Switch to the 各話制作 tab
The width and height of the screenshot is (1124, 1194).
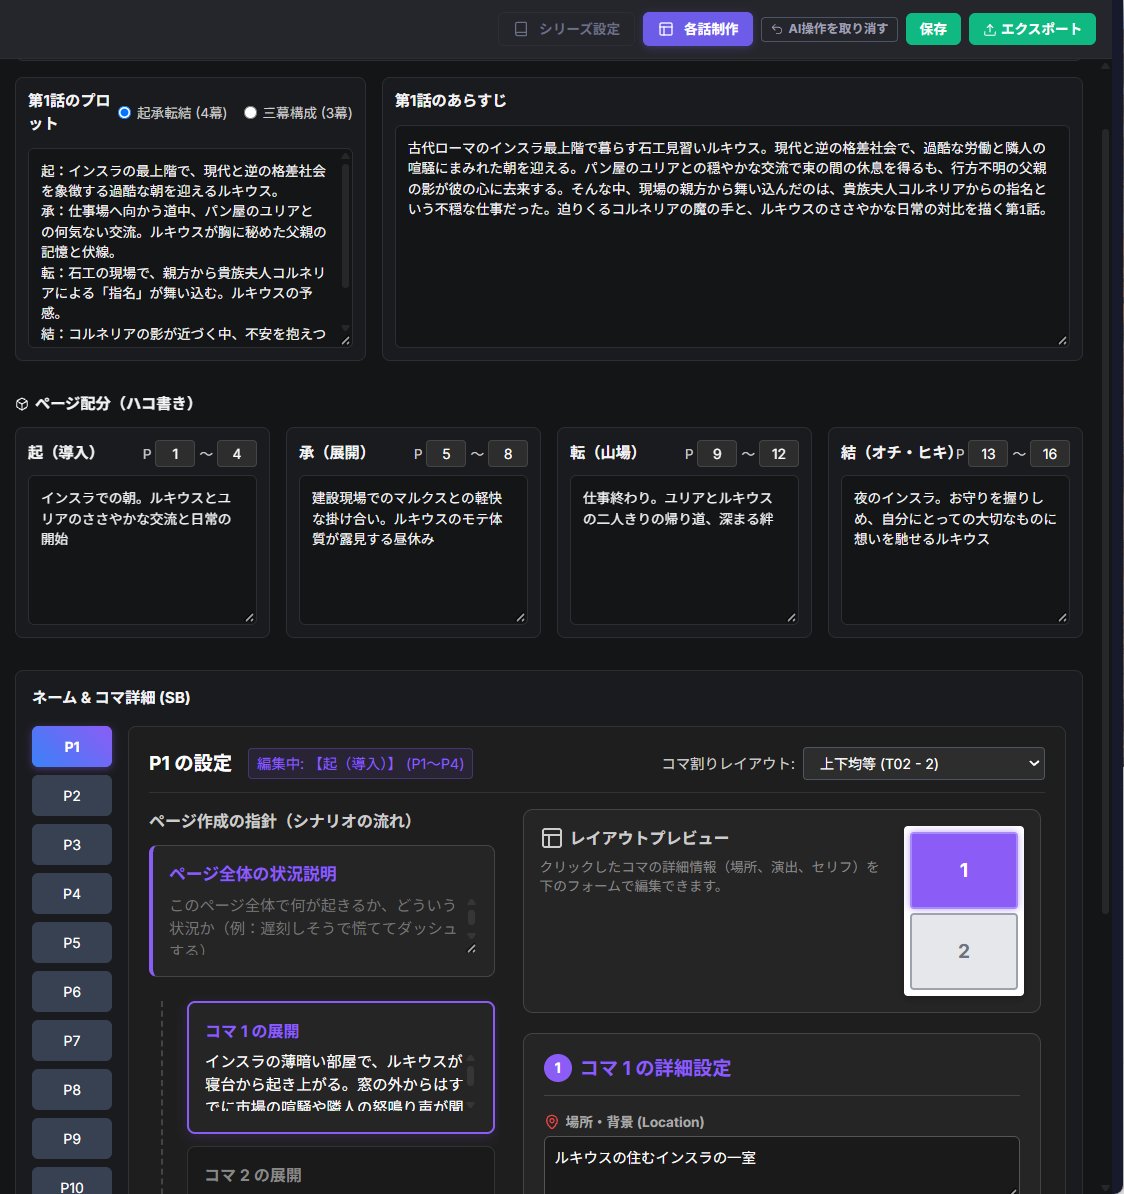point(698,29)
